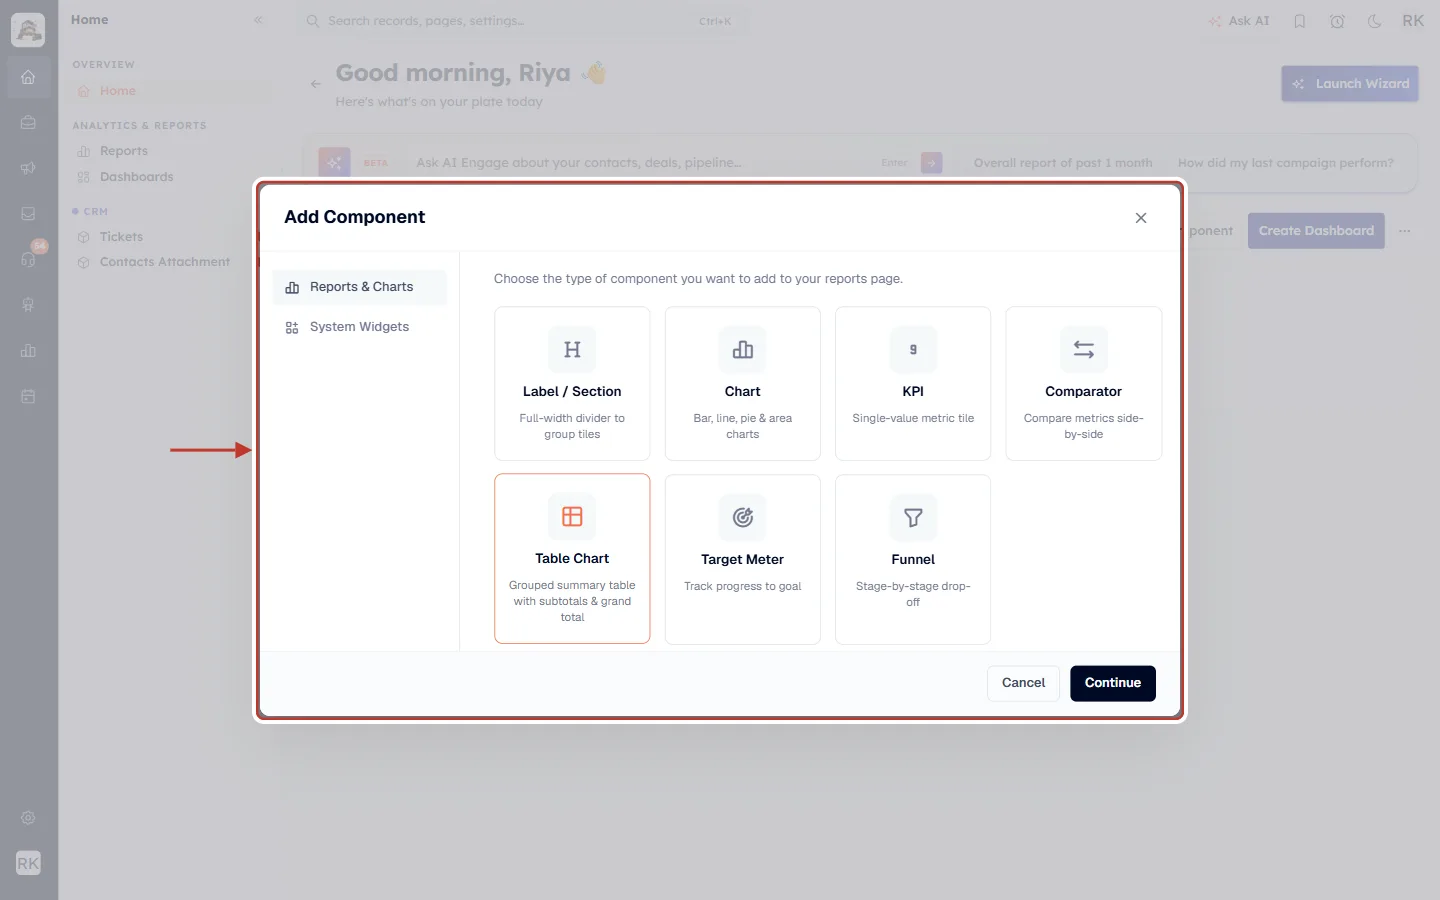Screen dimensions: 1440x900
Task: Open settings gear in the rail
Action: 28,818
